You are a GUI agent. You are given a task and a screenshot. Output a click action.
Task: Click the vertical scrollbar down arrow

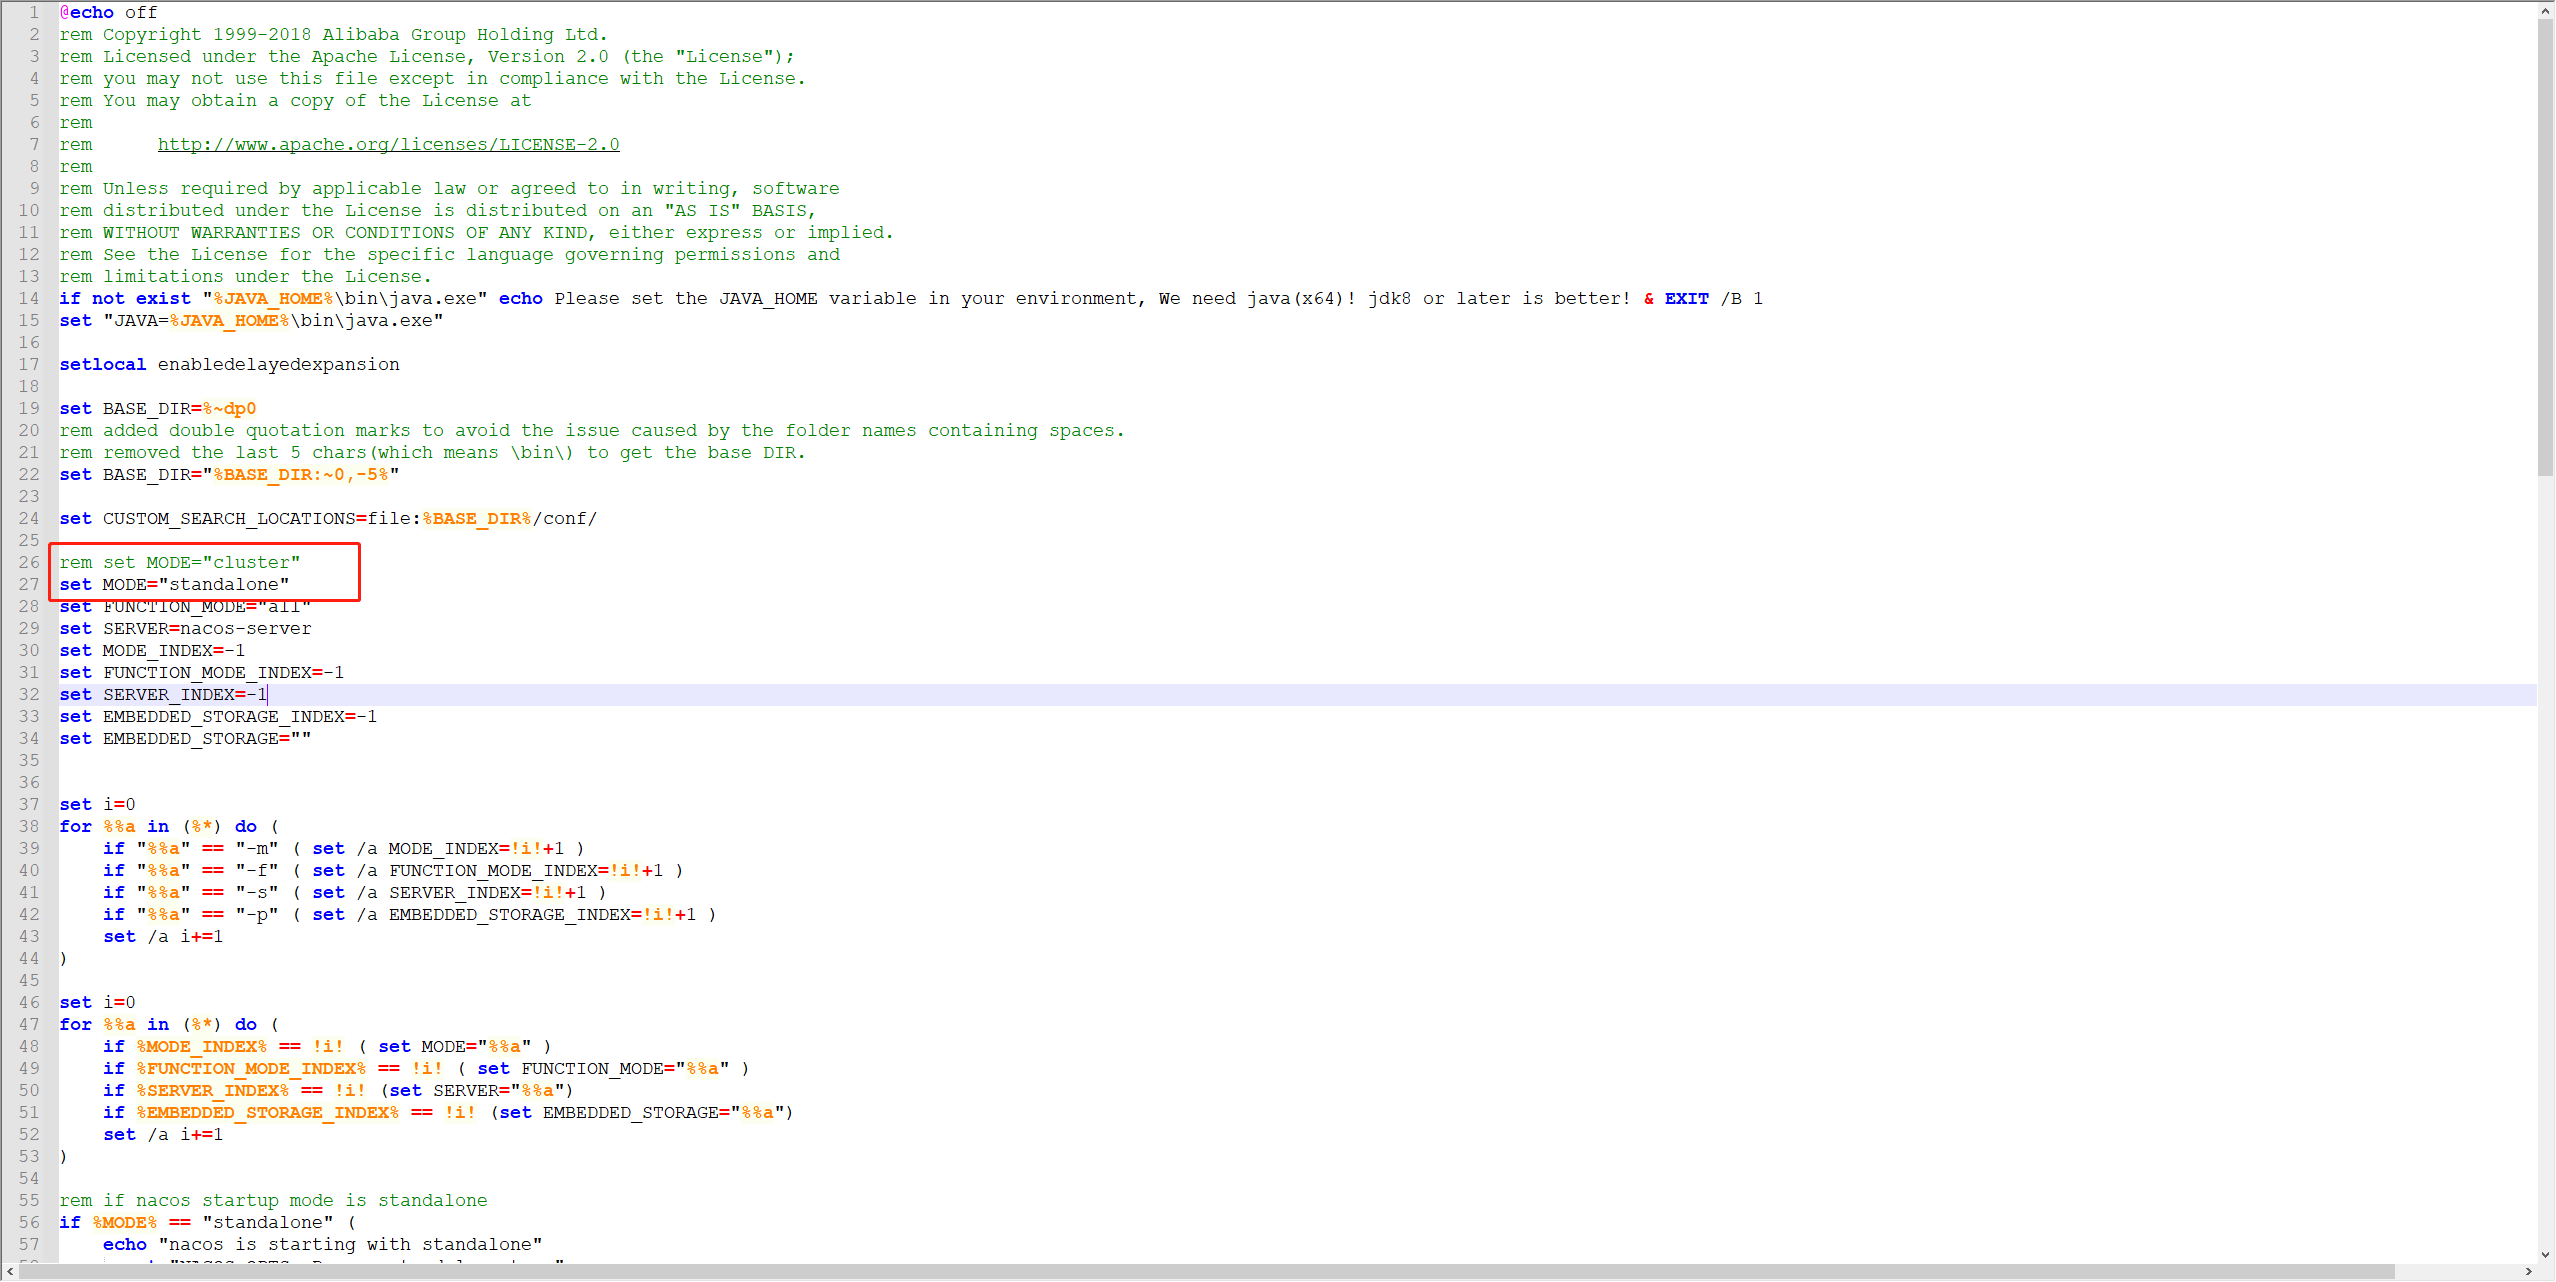coord(2545,1255)
